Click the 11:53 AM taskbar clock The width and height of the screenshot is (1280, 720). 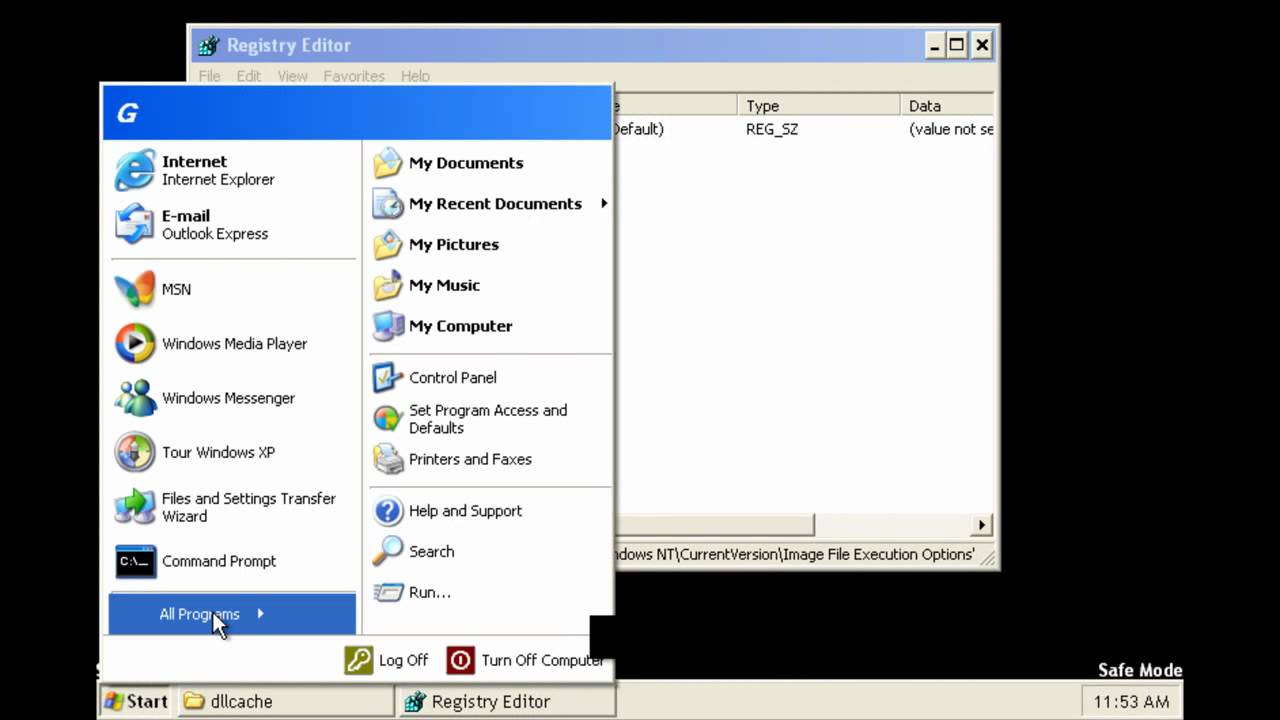(1131, 701)
